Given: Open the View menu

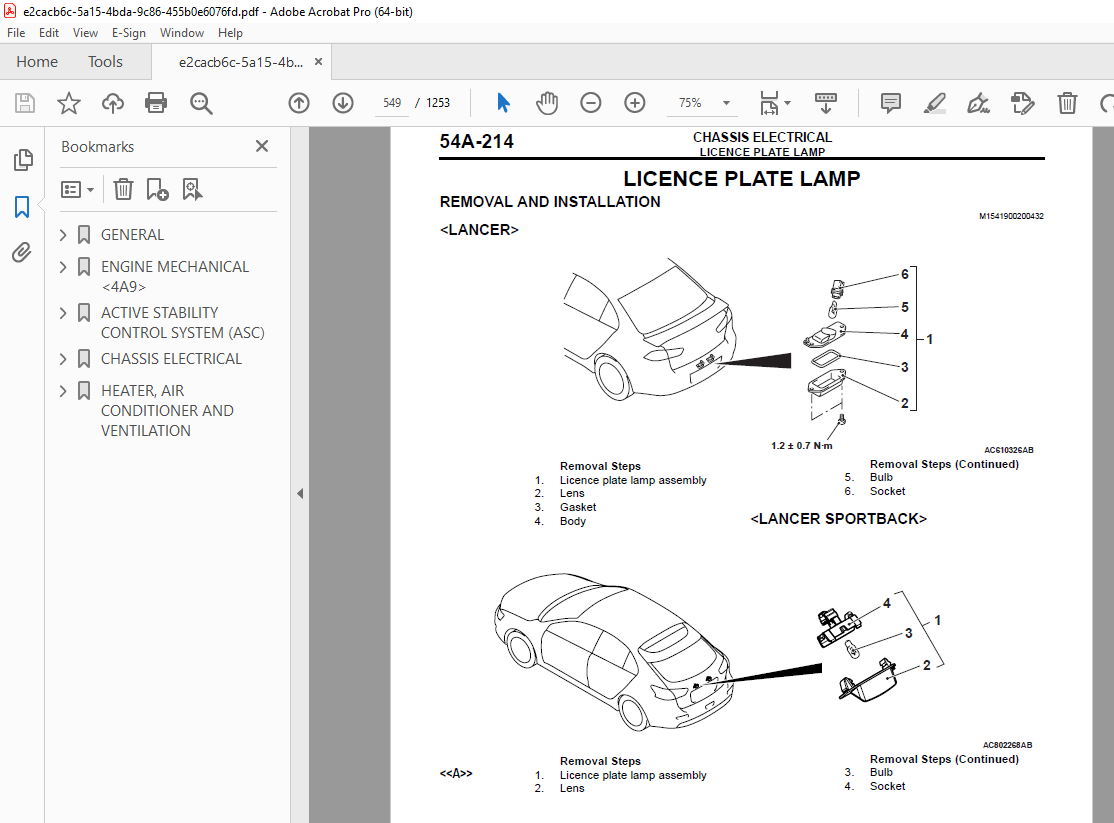Looking at the screenshot, I should (85, 33).
